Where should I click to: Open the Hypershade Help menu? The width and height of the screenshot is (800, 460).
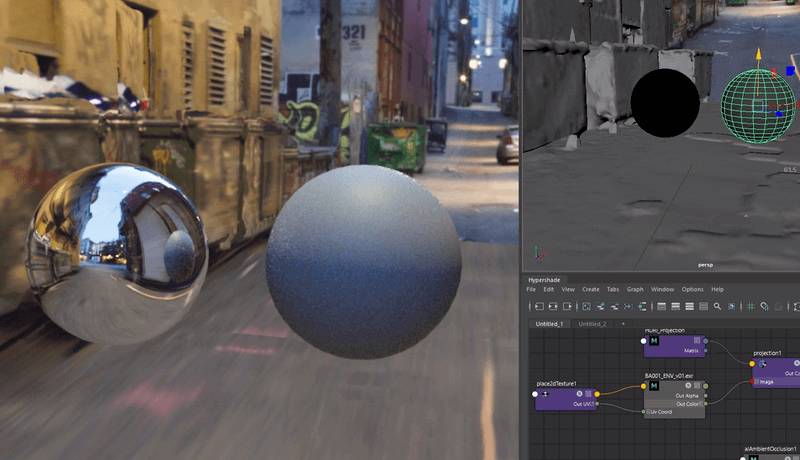tap(717, 289)
